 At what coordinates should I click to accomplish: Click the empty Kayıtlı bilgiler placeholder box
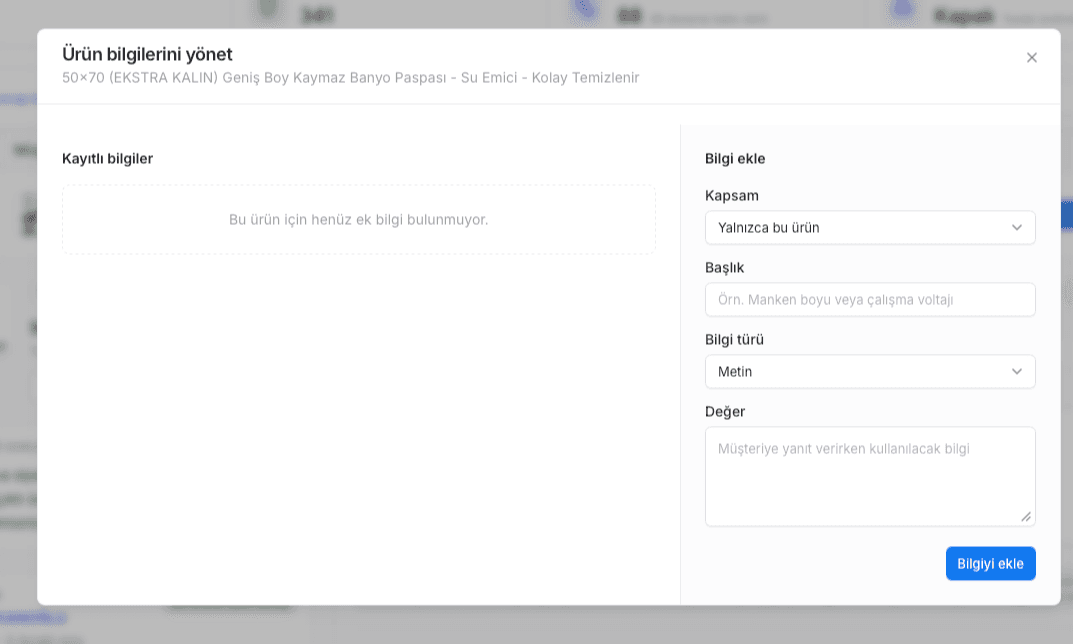(359, 220)
